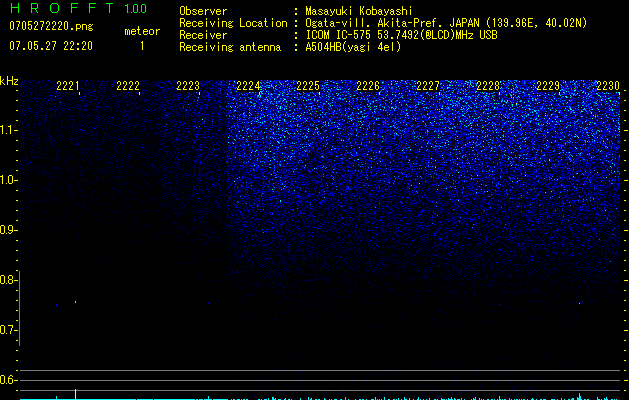629x400 pixels.
Task: Click the 2223 time marker
Action: 188,85
